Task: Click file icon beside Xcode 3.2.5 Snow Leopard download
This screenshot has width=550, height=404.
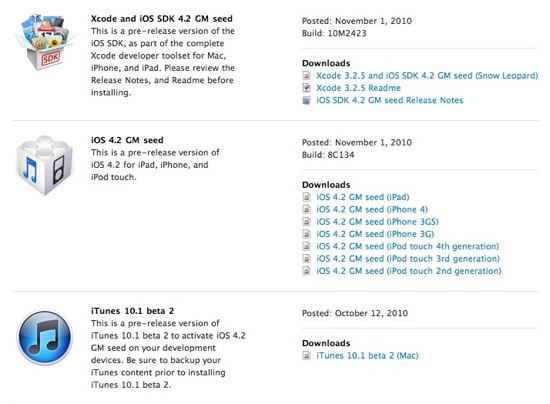Action: (307, 76)
